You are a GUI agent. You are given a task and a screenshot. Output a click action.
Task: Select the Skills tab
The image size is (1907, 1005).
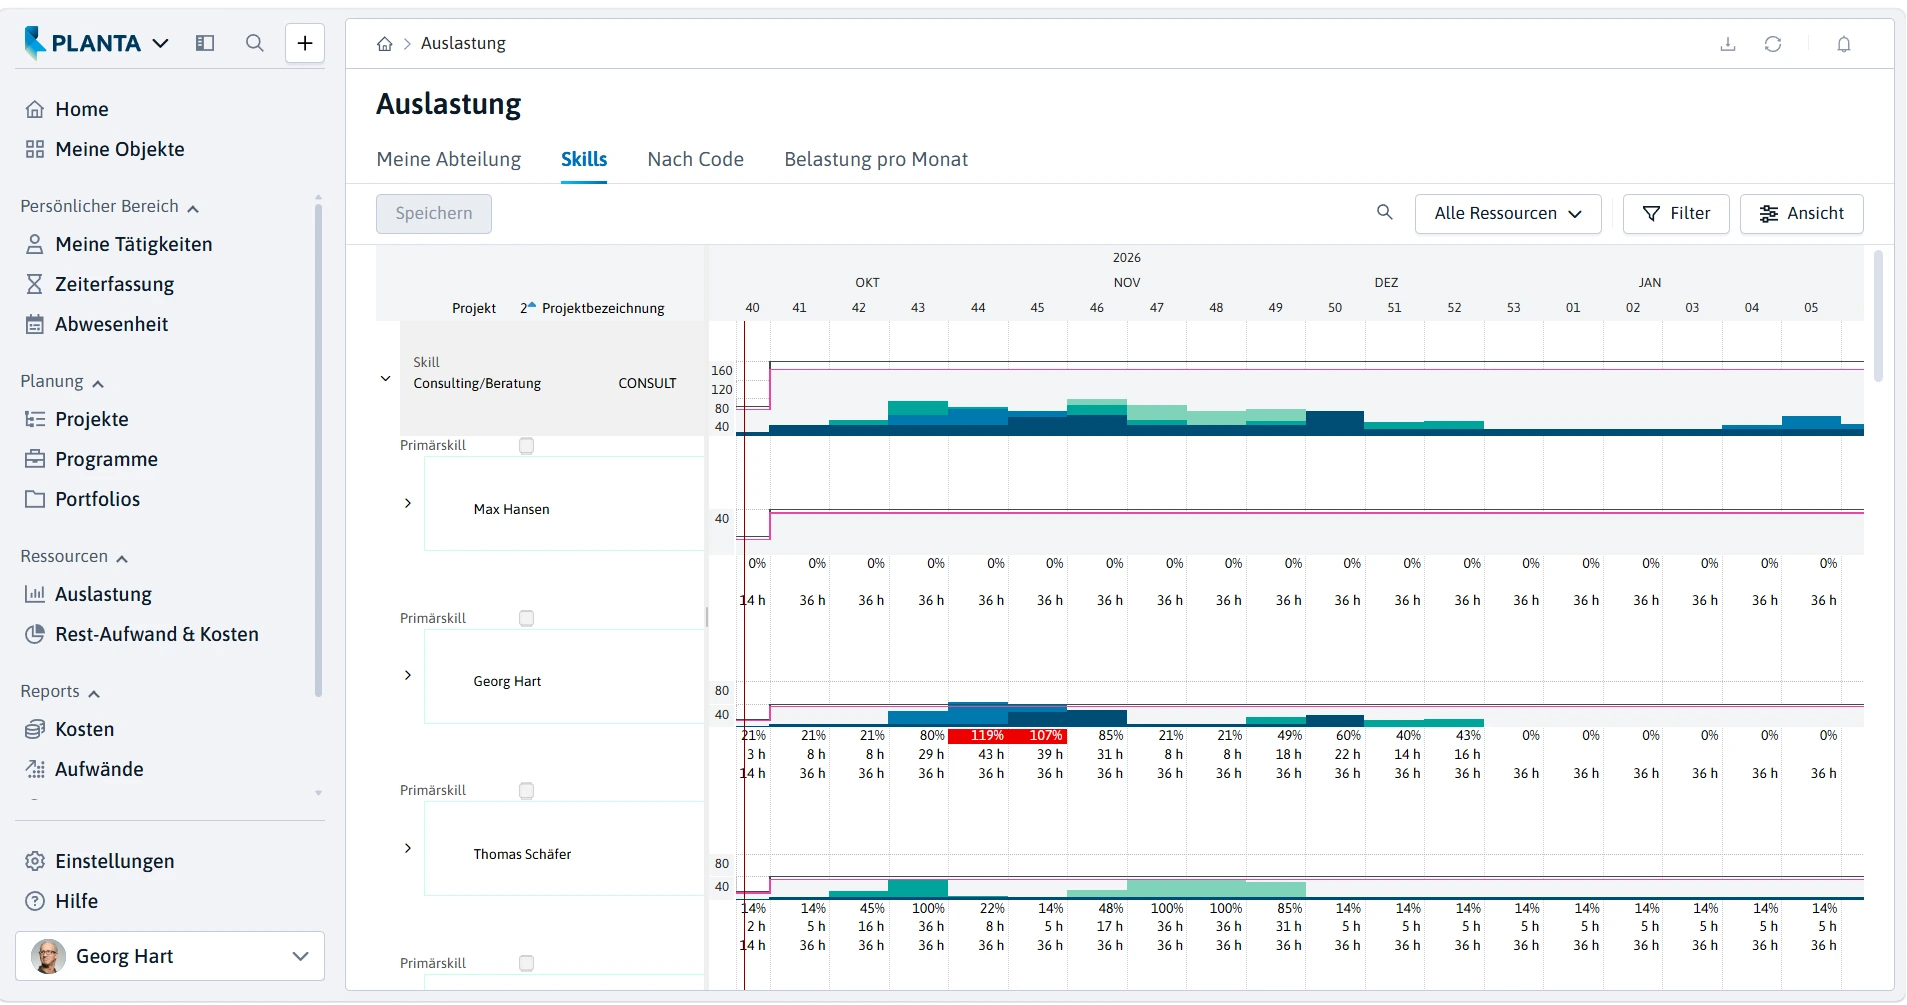(584, 159)
